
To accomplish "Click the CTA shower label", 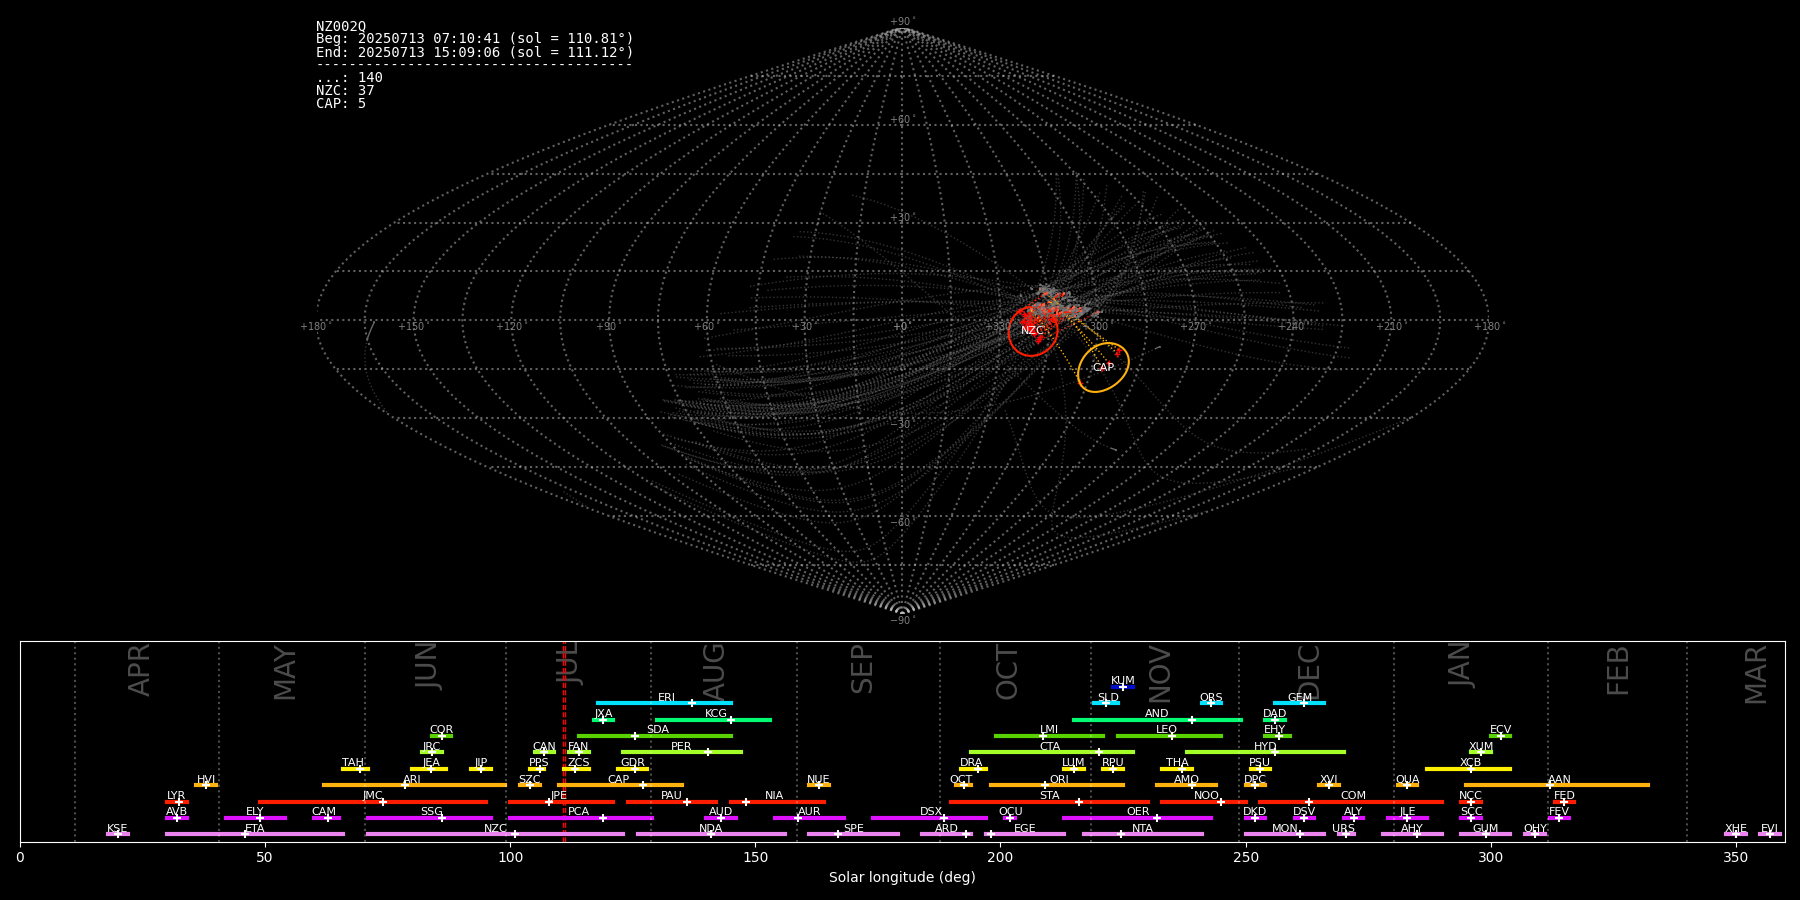I will tap(1050, 746).
